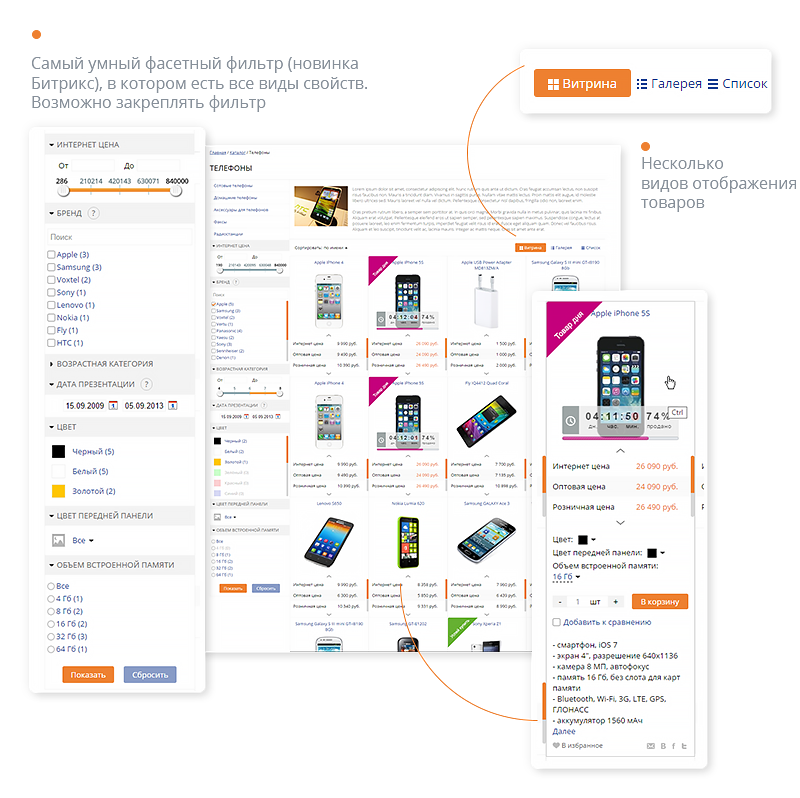This screenshot has width=800, height=798.
Task: Click the help icon next to БРЕНД
Action: click(93, 213)
